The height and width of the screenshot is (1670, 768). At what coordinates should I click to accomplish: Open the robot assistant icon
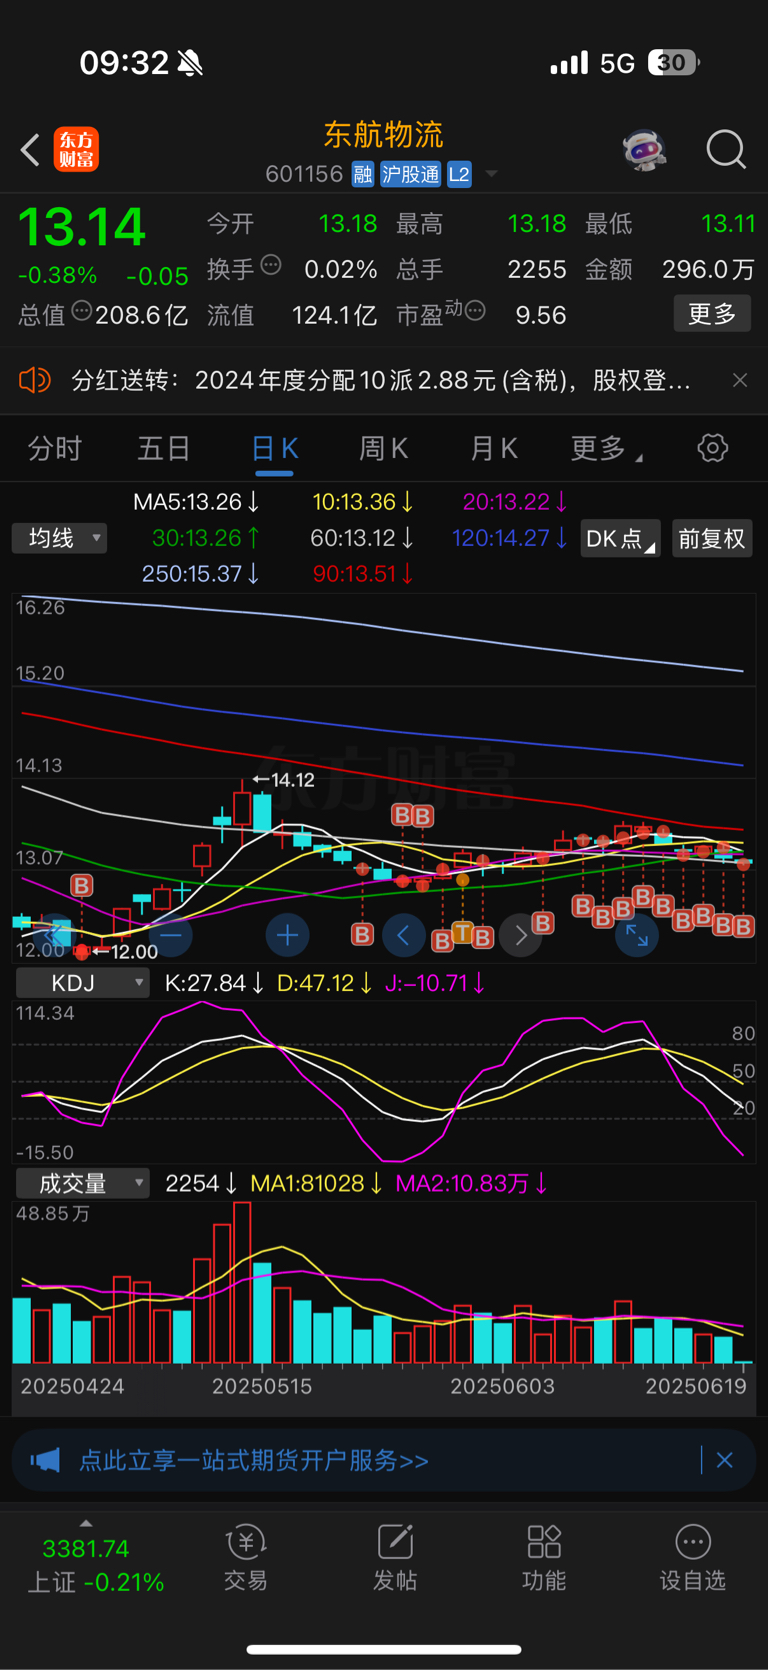coord(644,150)
